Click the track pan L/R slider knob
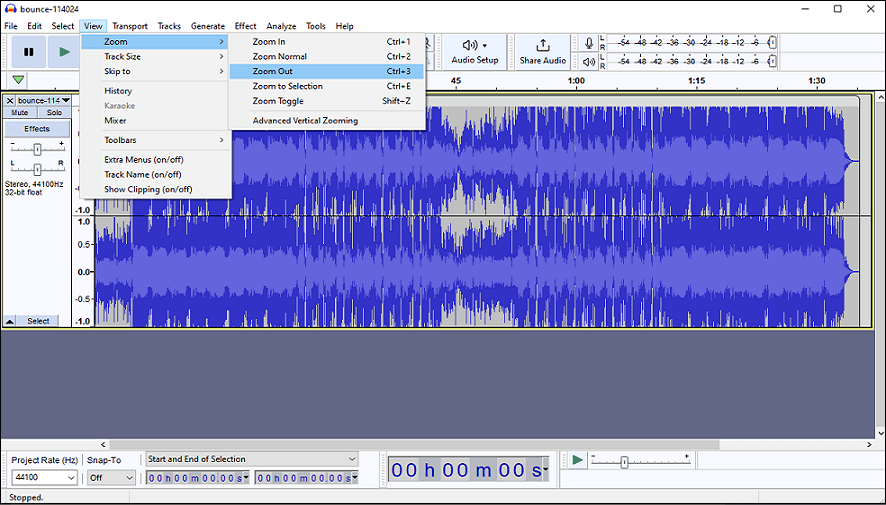Image resolution: width=886 pixels, height=505 pixels. (37, 169)
